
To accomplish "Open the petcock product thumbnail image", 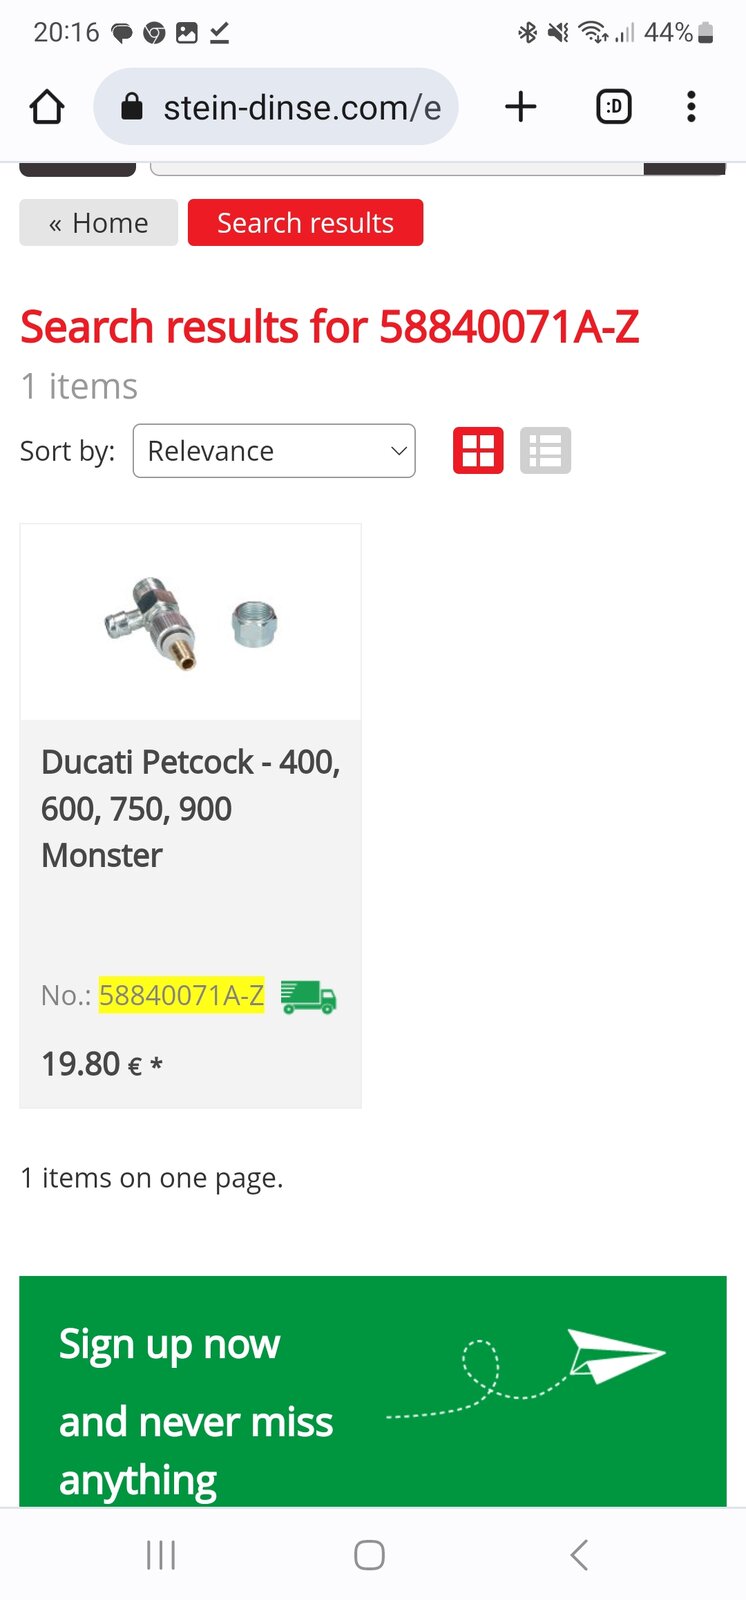I will pyautogui.click(x=190, y=622).
